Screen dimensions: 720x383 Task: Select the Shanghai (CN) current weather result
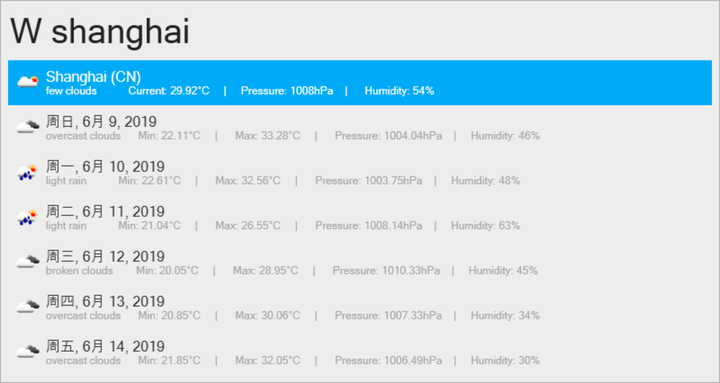point(360,83)
